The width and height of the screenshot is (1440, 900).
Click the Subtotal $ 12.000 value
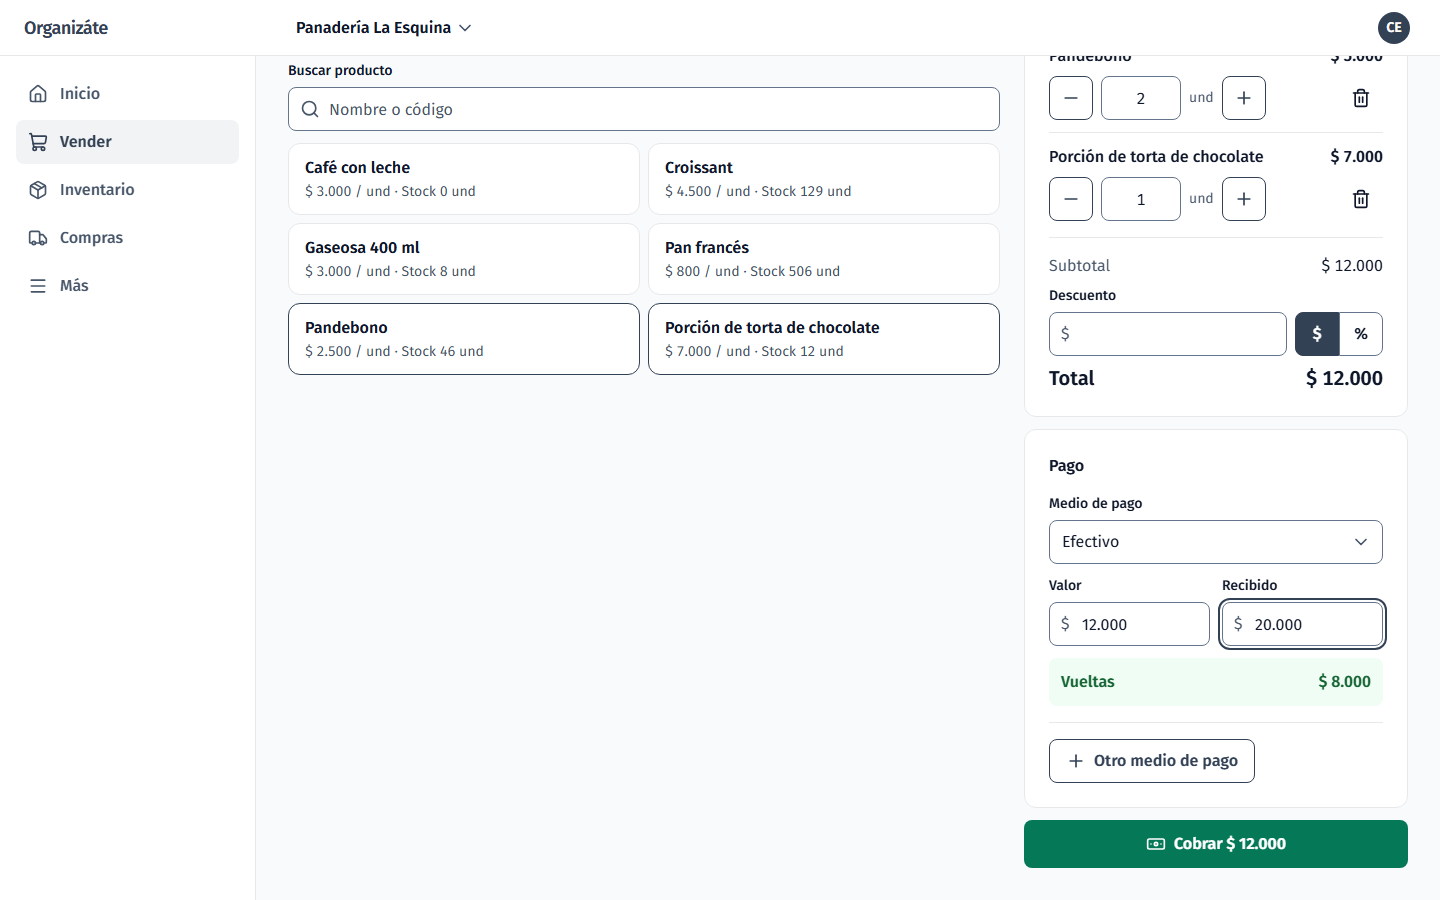[1352, 266]
